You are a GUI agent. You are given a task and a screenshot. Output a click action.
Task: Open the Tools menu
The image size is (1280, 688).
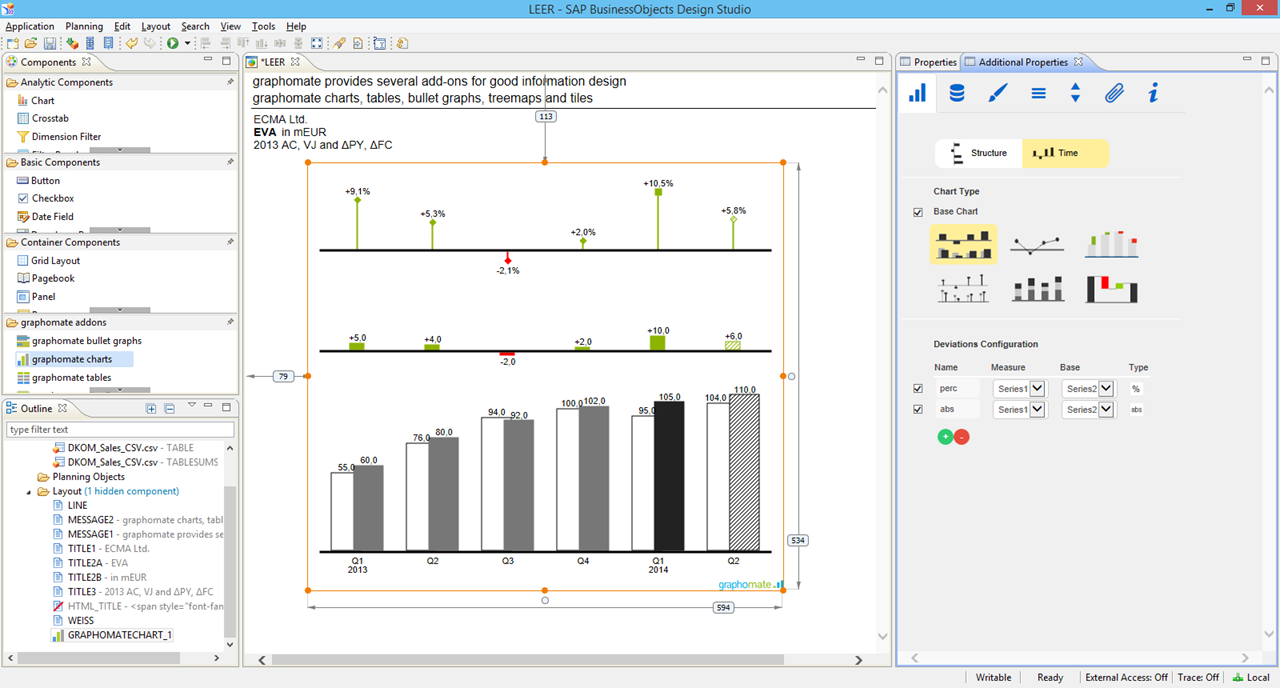pos(263,26)
